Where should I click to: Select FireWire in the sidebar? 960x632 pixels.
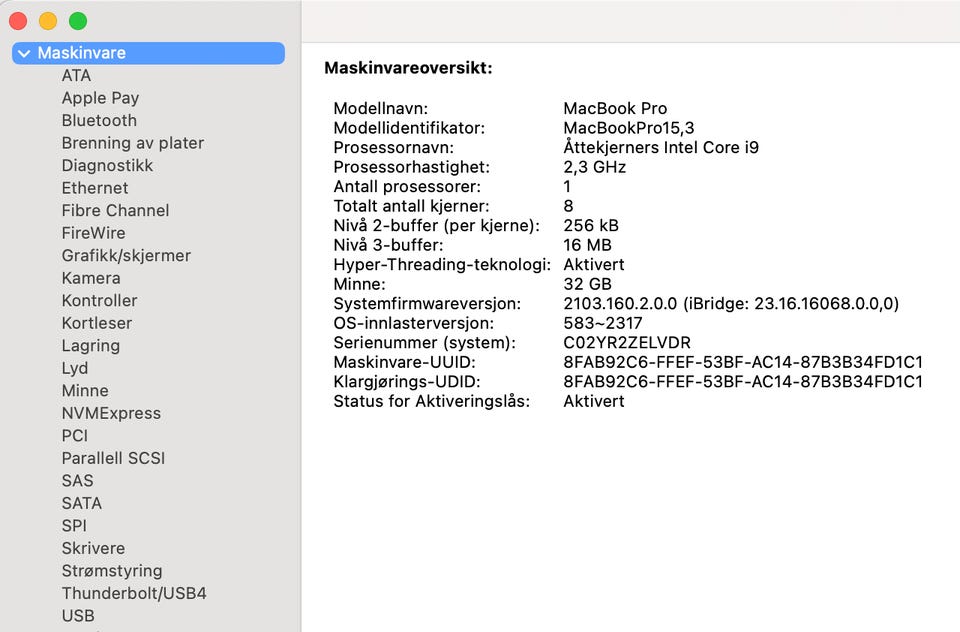click(94, 233)
